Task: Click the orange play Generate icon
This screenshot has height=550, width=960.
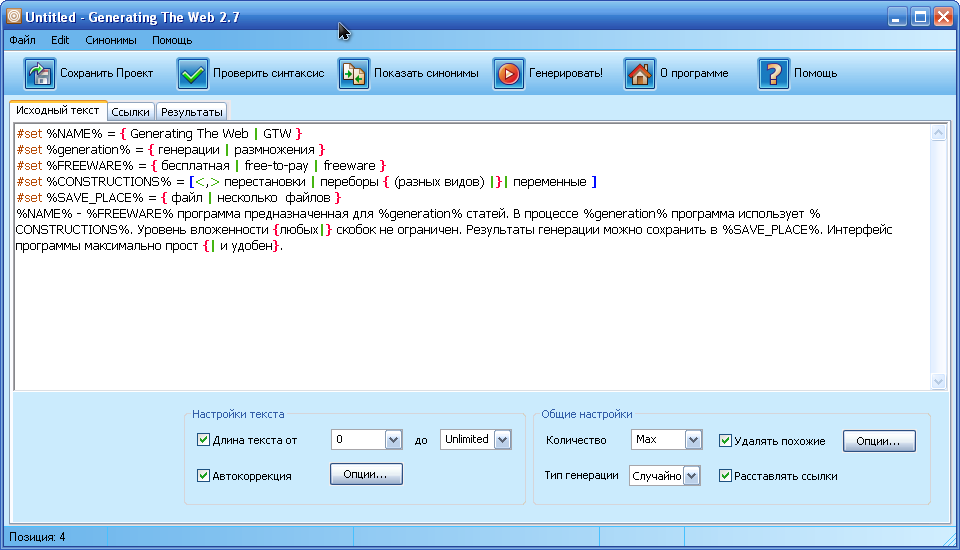Action: click(509, 73)
